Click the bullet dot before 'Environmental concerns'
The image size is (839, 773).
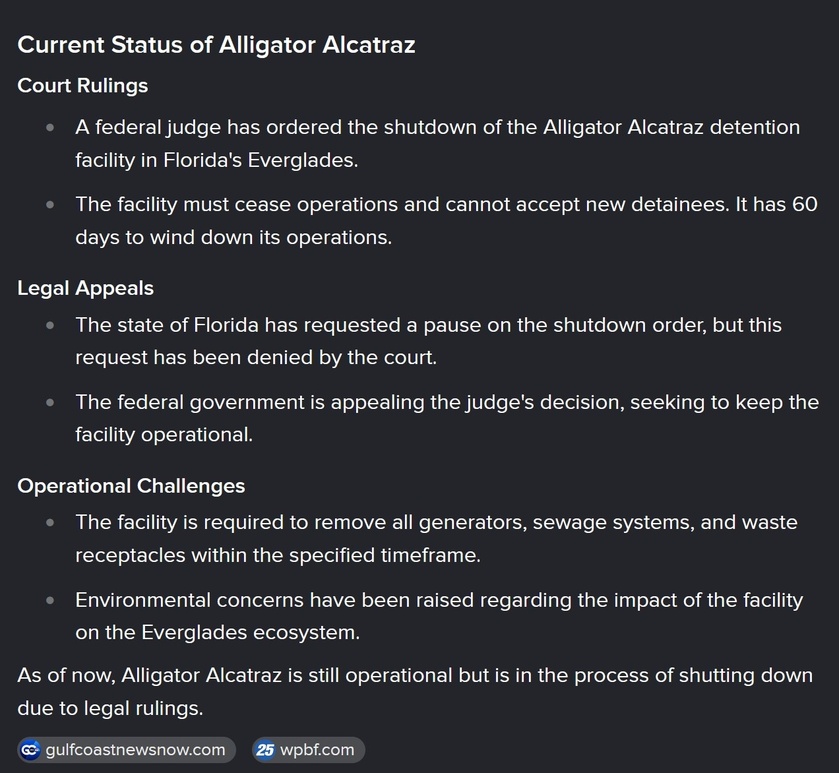pyautogui.click(x=50, y=600)
